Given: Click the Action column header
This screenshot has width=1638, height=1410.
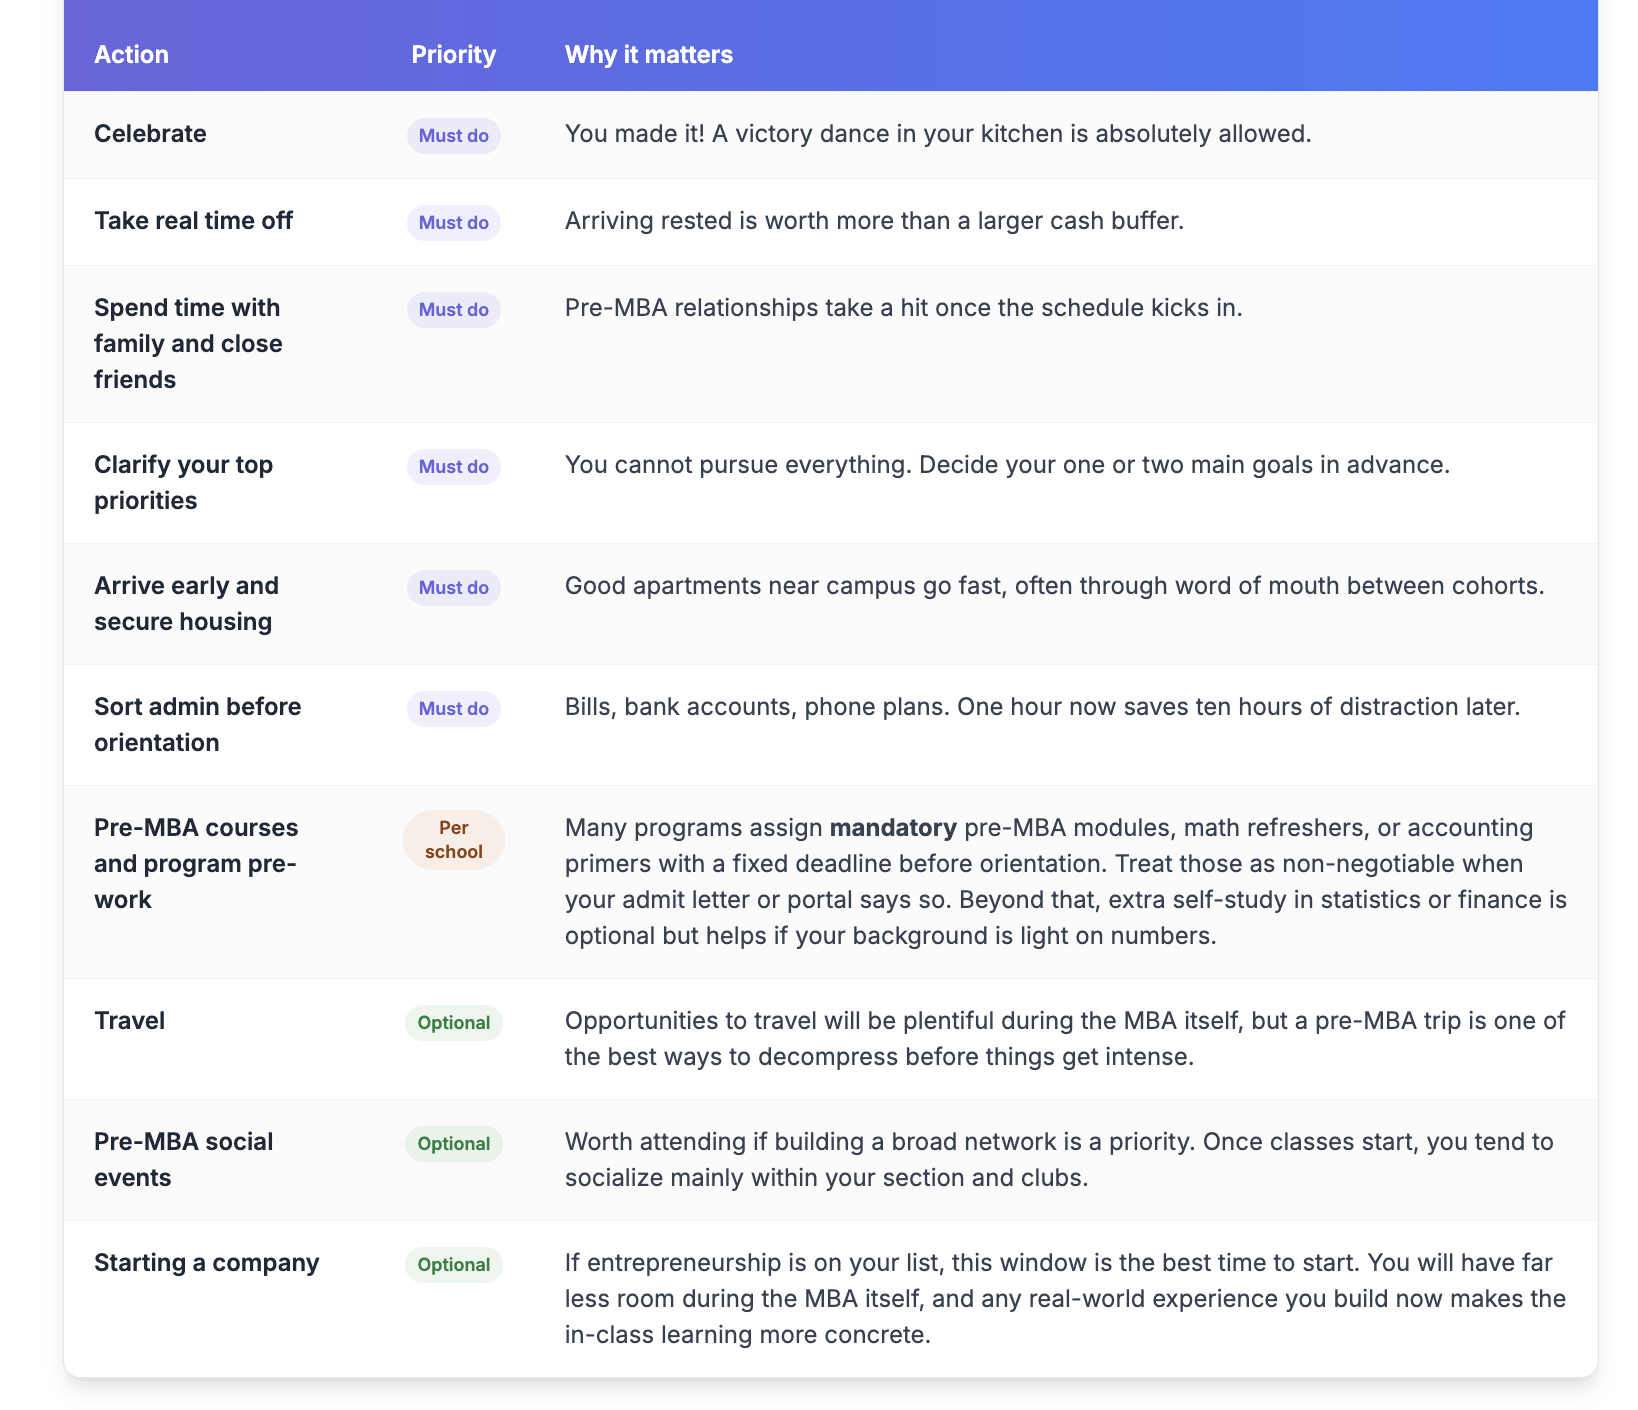Looking at the screenshot, I should pyautogui.click(x=131, y=54).
